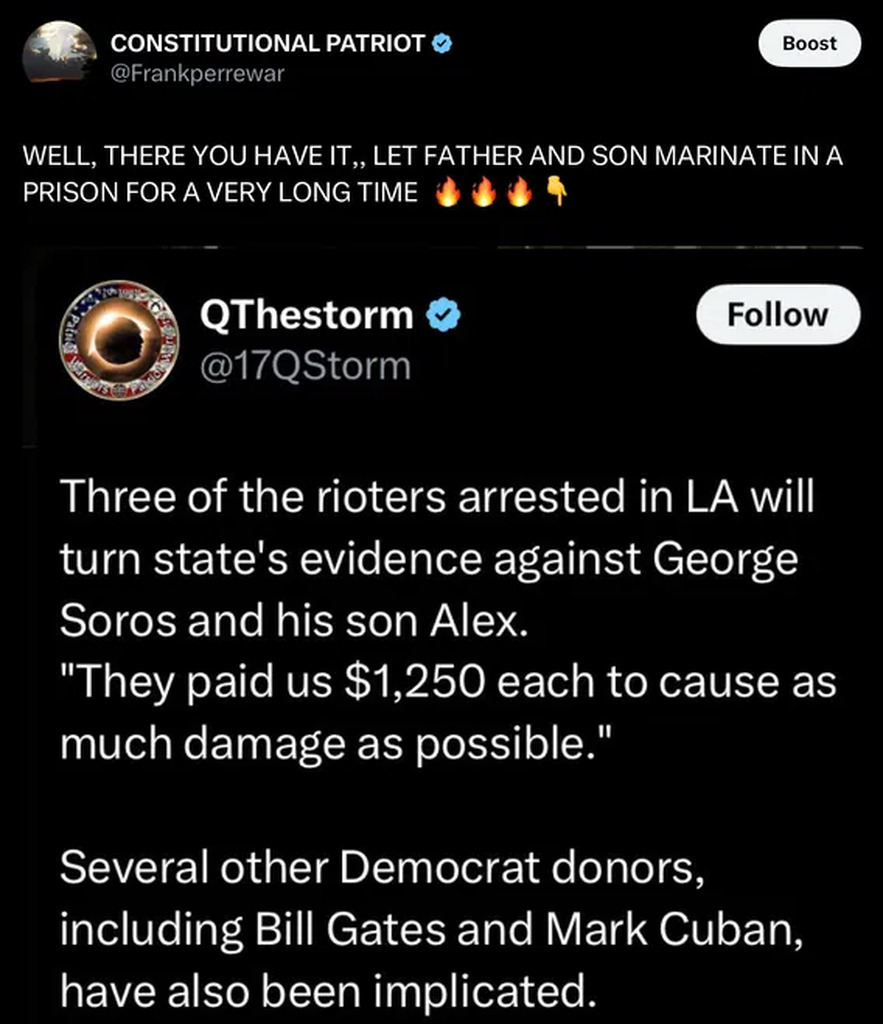Click the middle fire emoji
The width and height of the screenshot is (883, 1024).
point(483,193)
